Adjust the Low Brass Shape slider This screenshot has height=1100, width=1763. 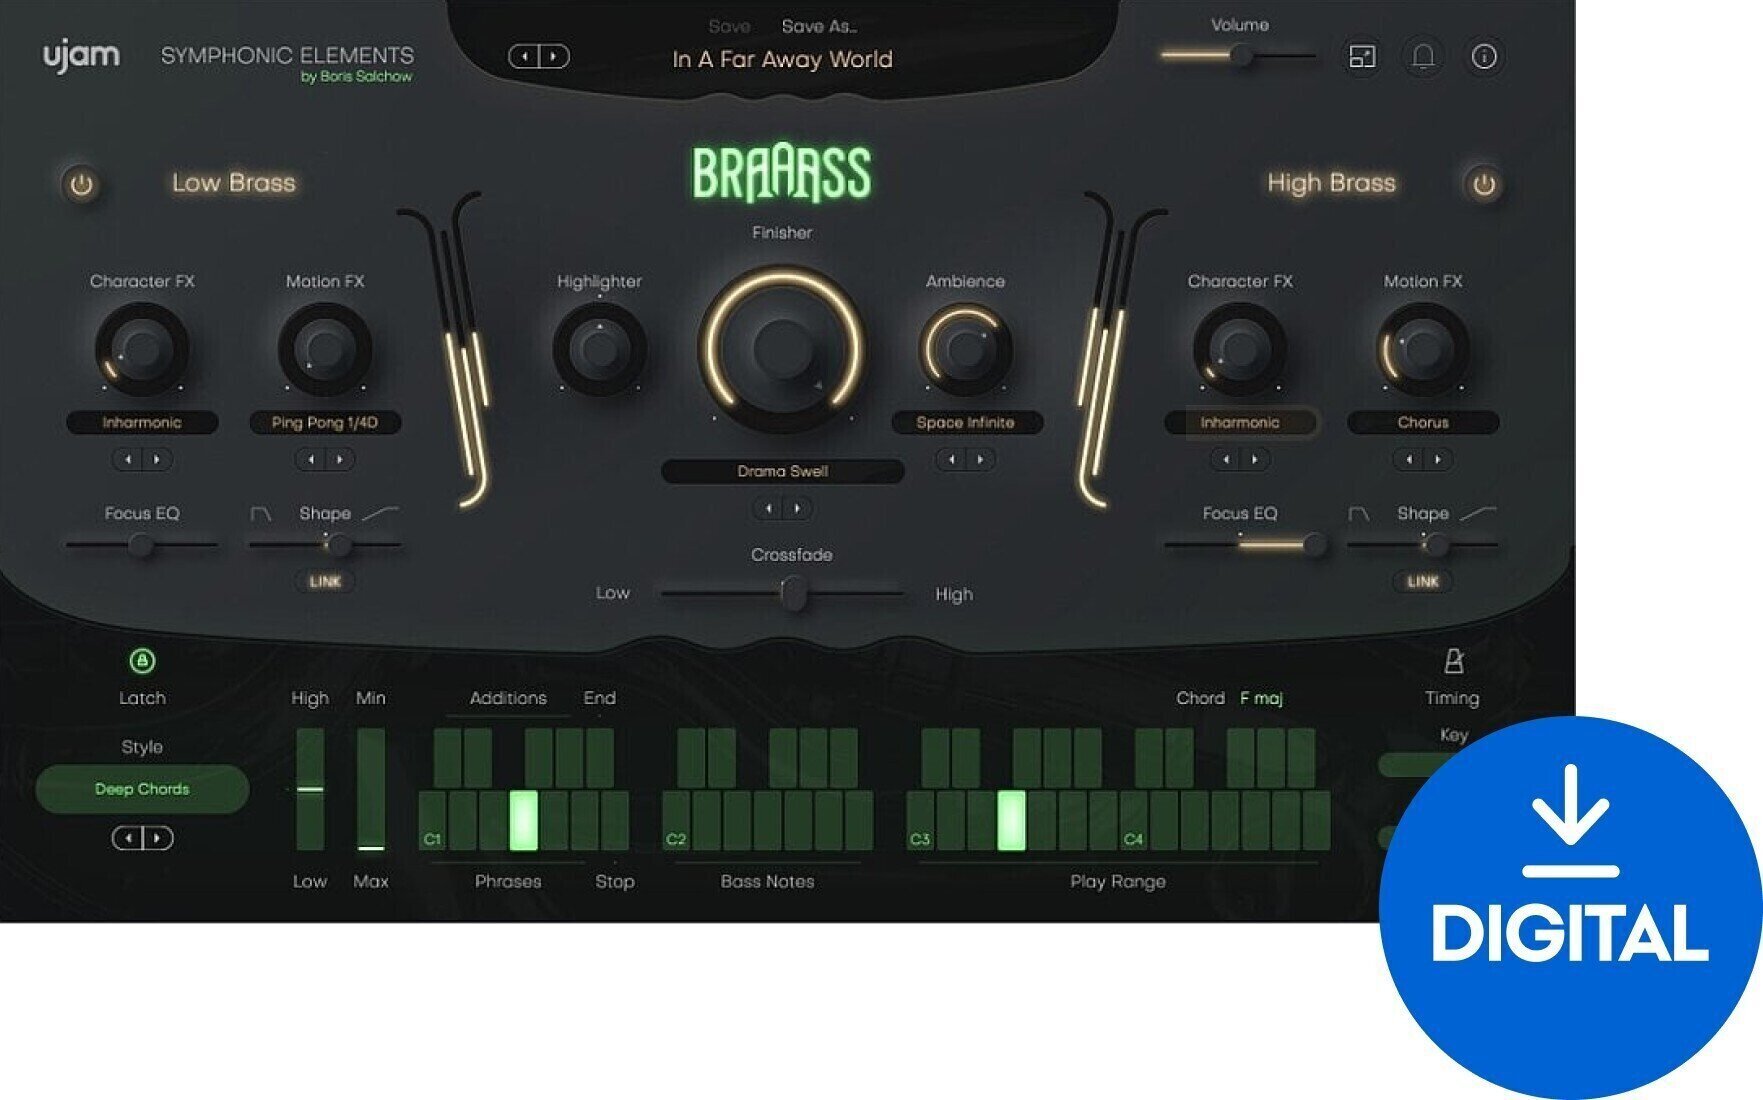[325, 546]
